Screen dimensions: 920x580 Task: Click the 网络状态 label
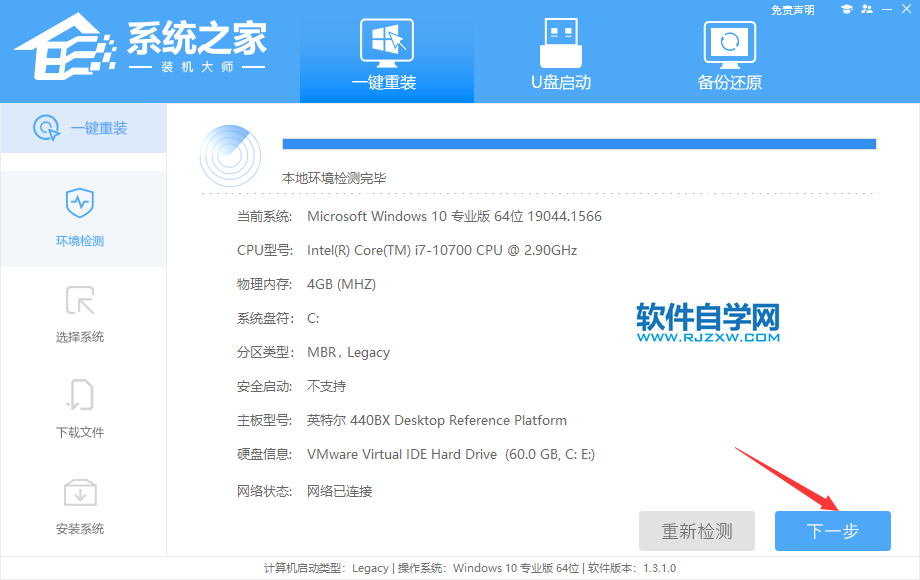tap(264, 491)
